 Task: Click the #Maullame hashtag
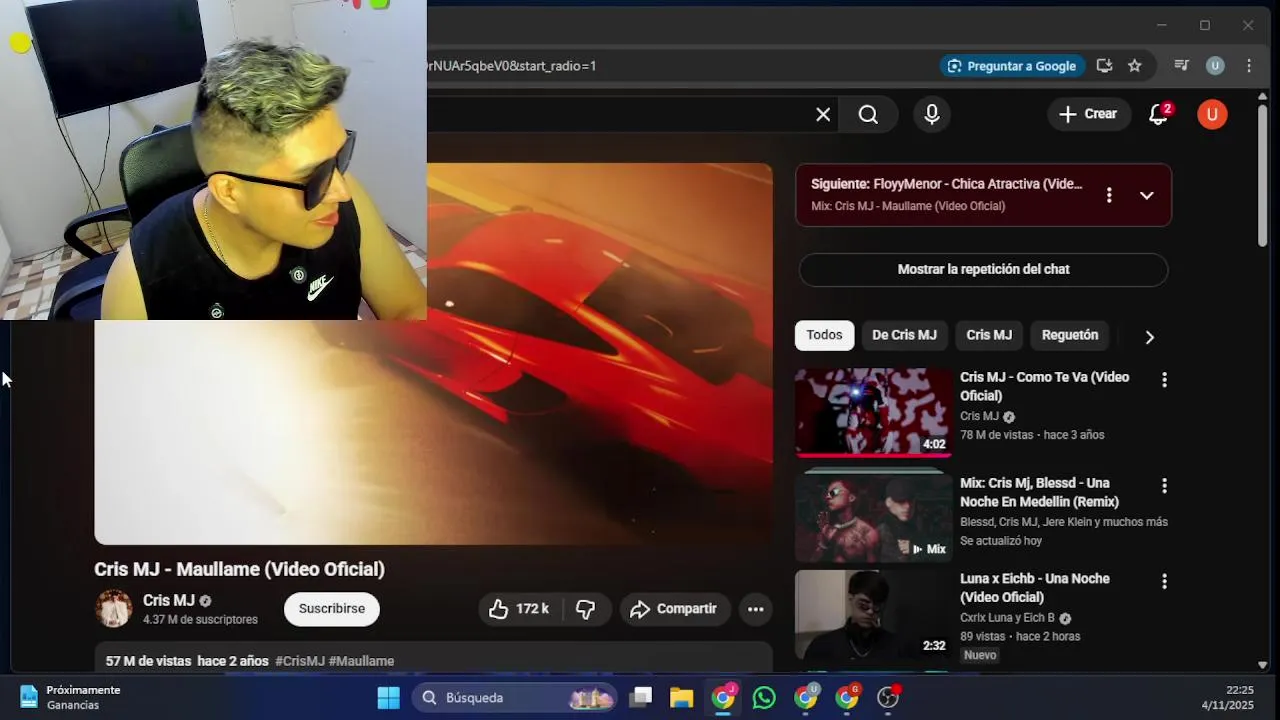point(361,661)
